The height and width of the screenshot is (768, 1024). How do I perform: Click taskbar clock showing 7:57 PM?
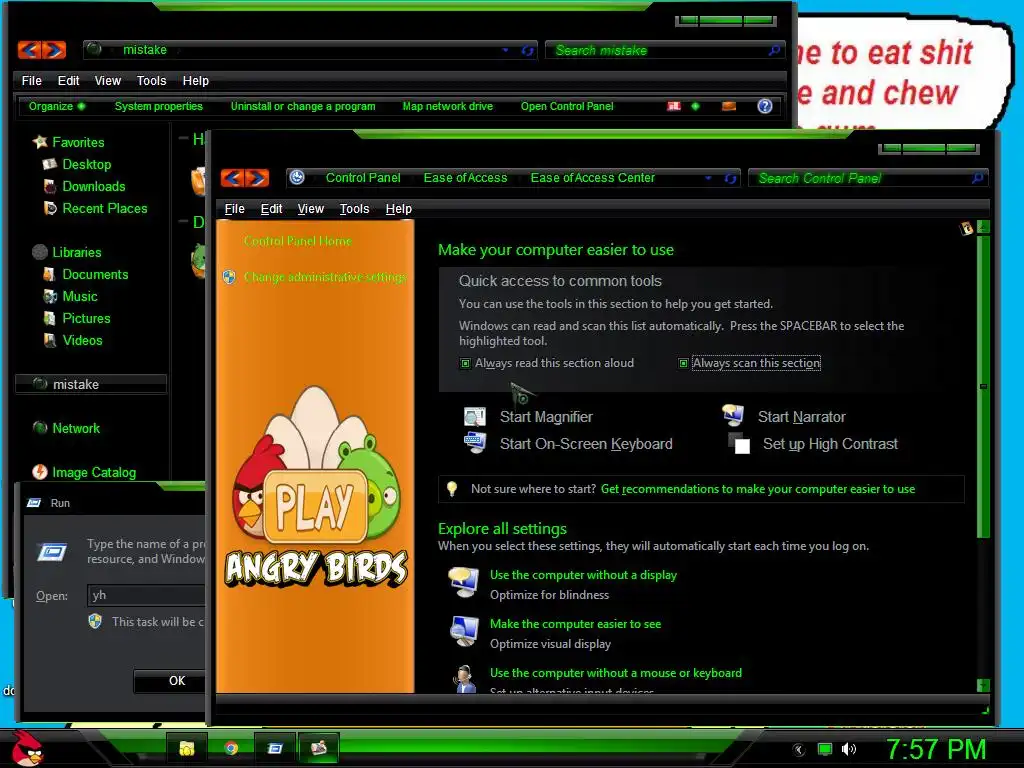[x=935, y=749]
